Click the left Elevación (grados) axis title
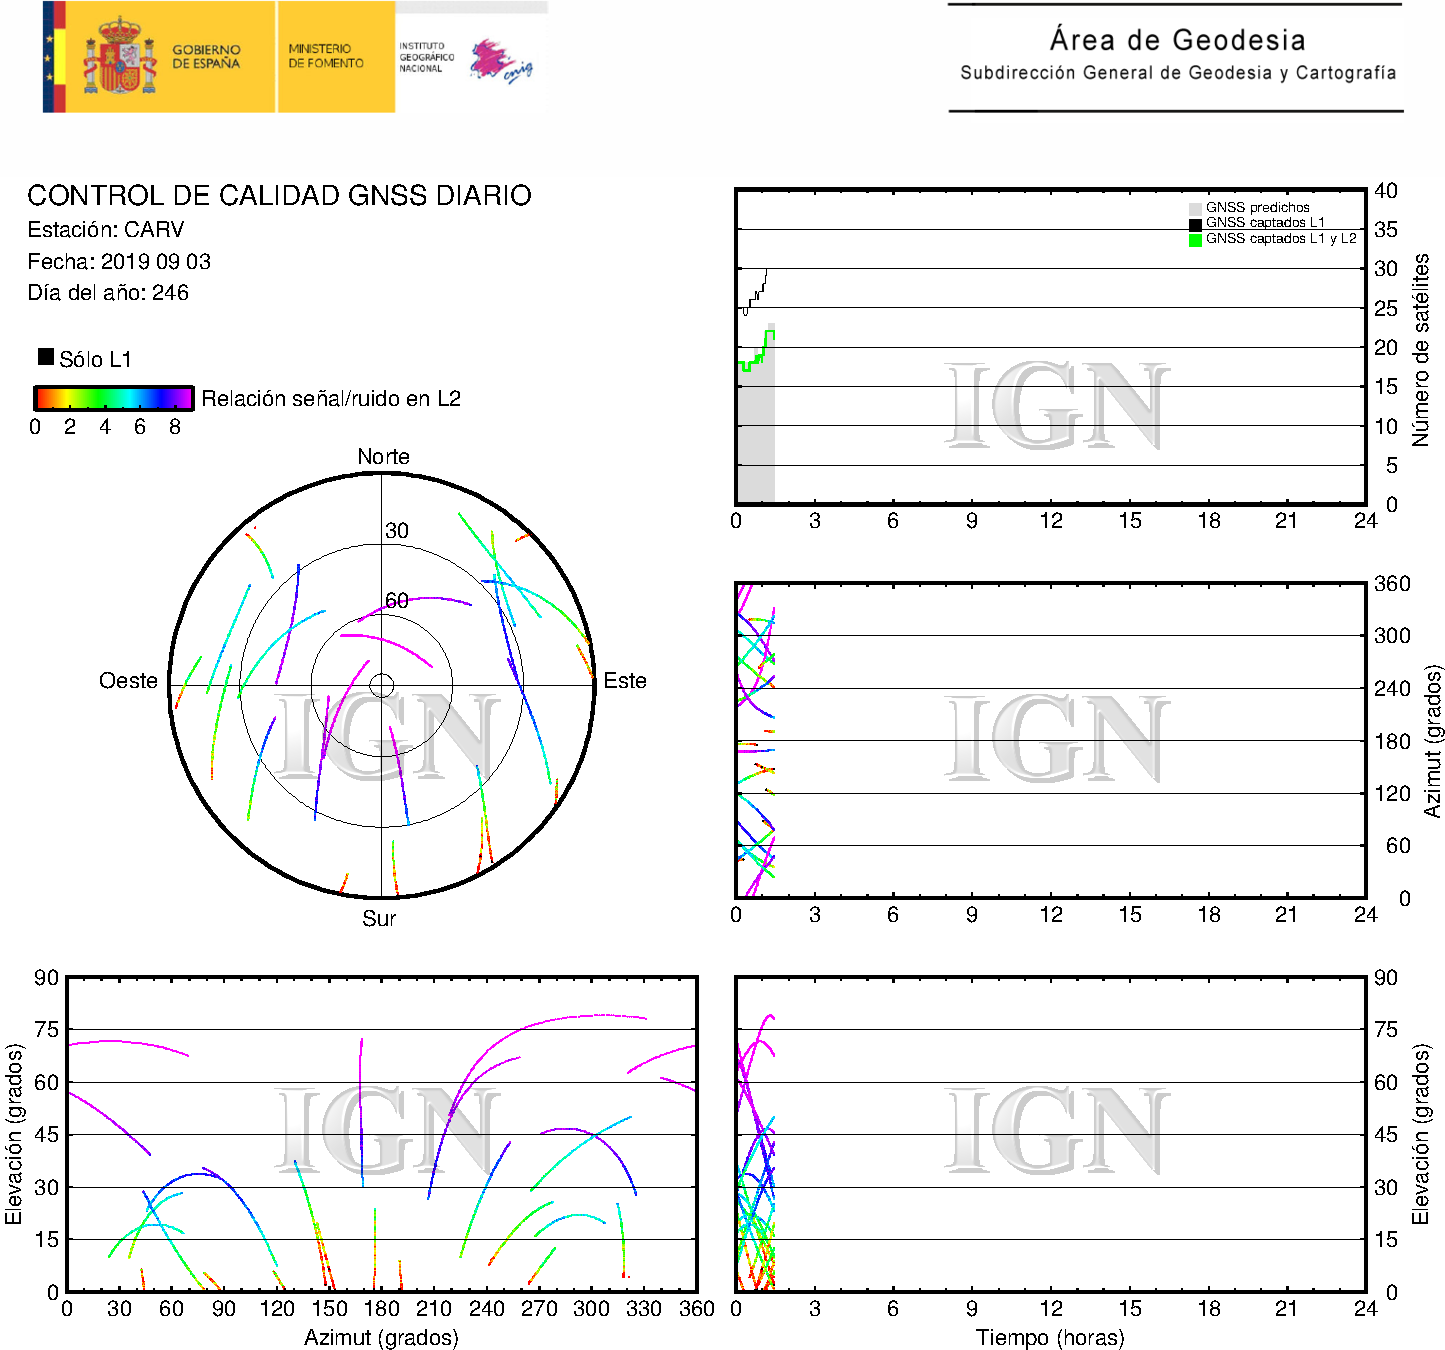Image resolution: width=1445 pixels, height=1350 pixels. tap(14, 1134)
